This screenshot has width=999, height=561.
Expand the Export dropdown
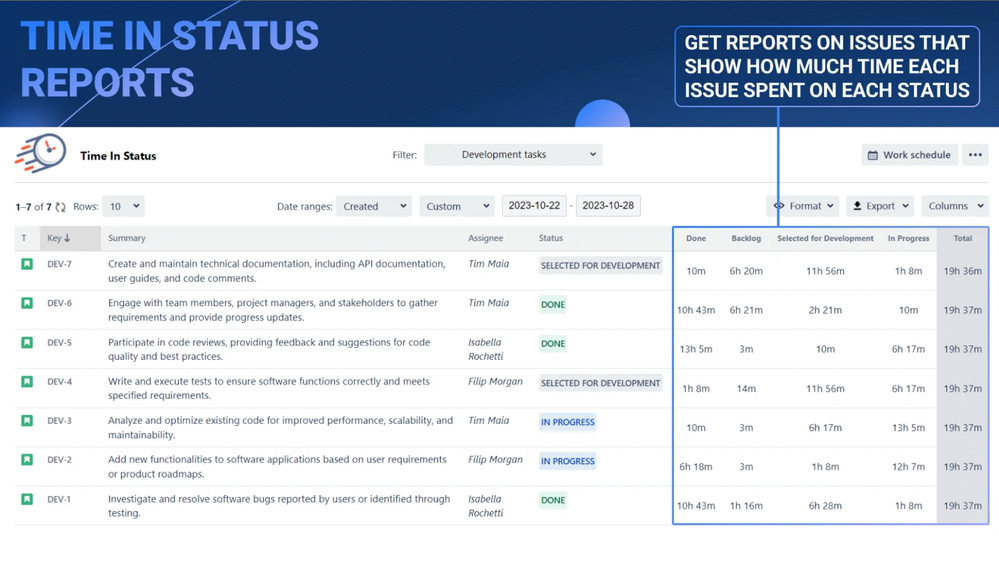pyautogui.click(x=880, y=206)
